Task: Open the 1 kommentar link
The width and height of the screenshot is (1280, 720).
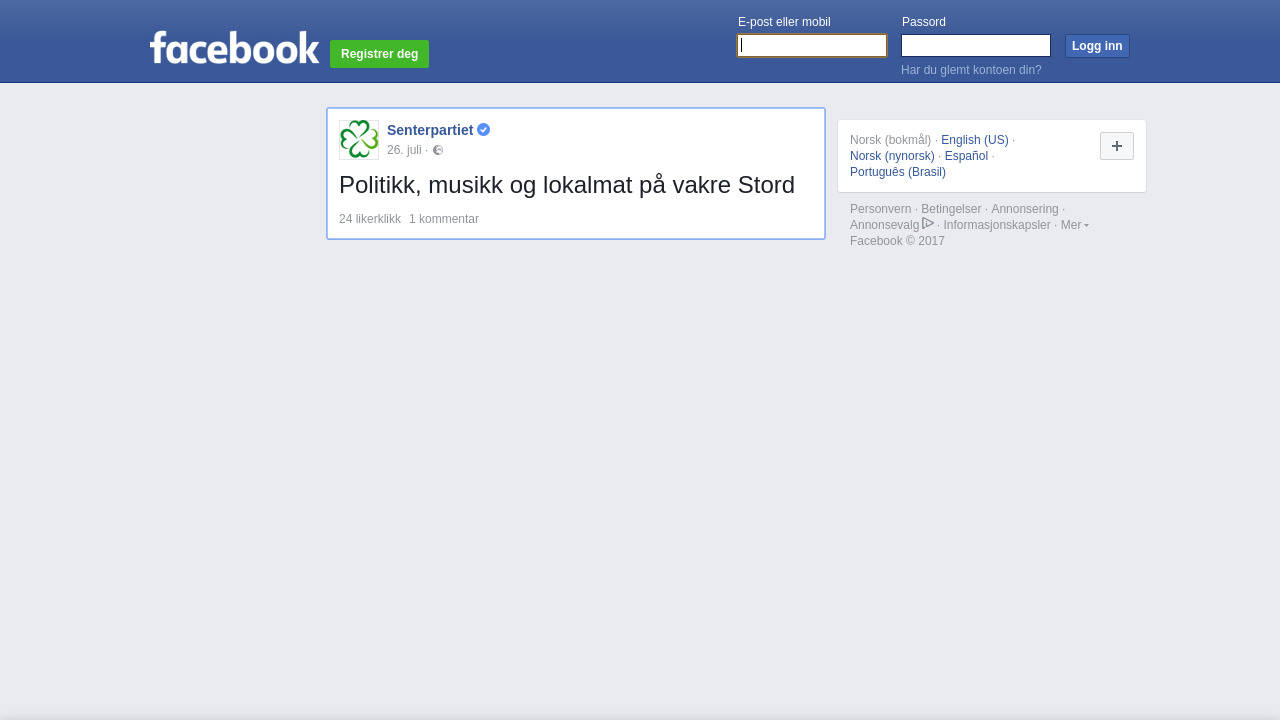Action: pos(444,219)
